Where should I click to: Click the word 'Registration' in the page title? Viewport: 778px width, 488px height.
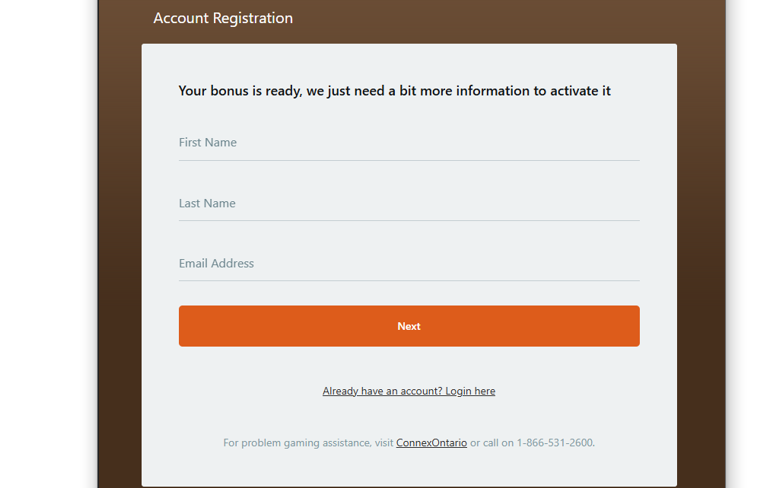point(253,19)
